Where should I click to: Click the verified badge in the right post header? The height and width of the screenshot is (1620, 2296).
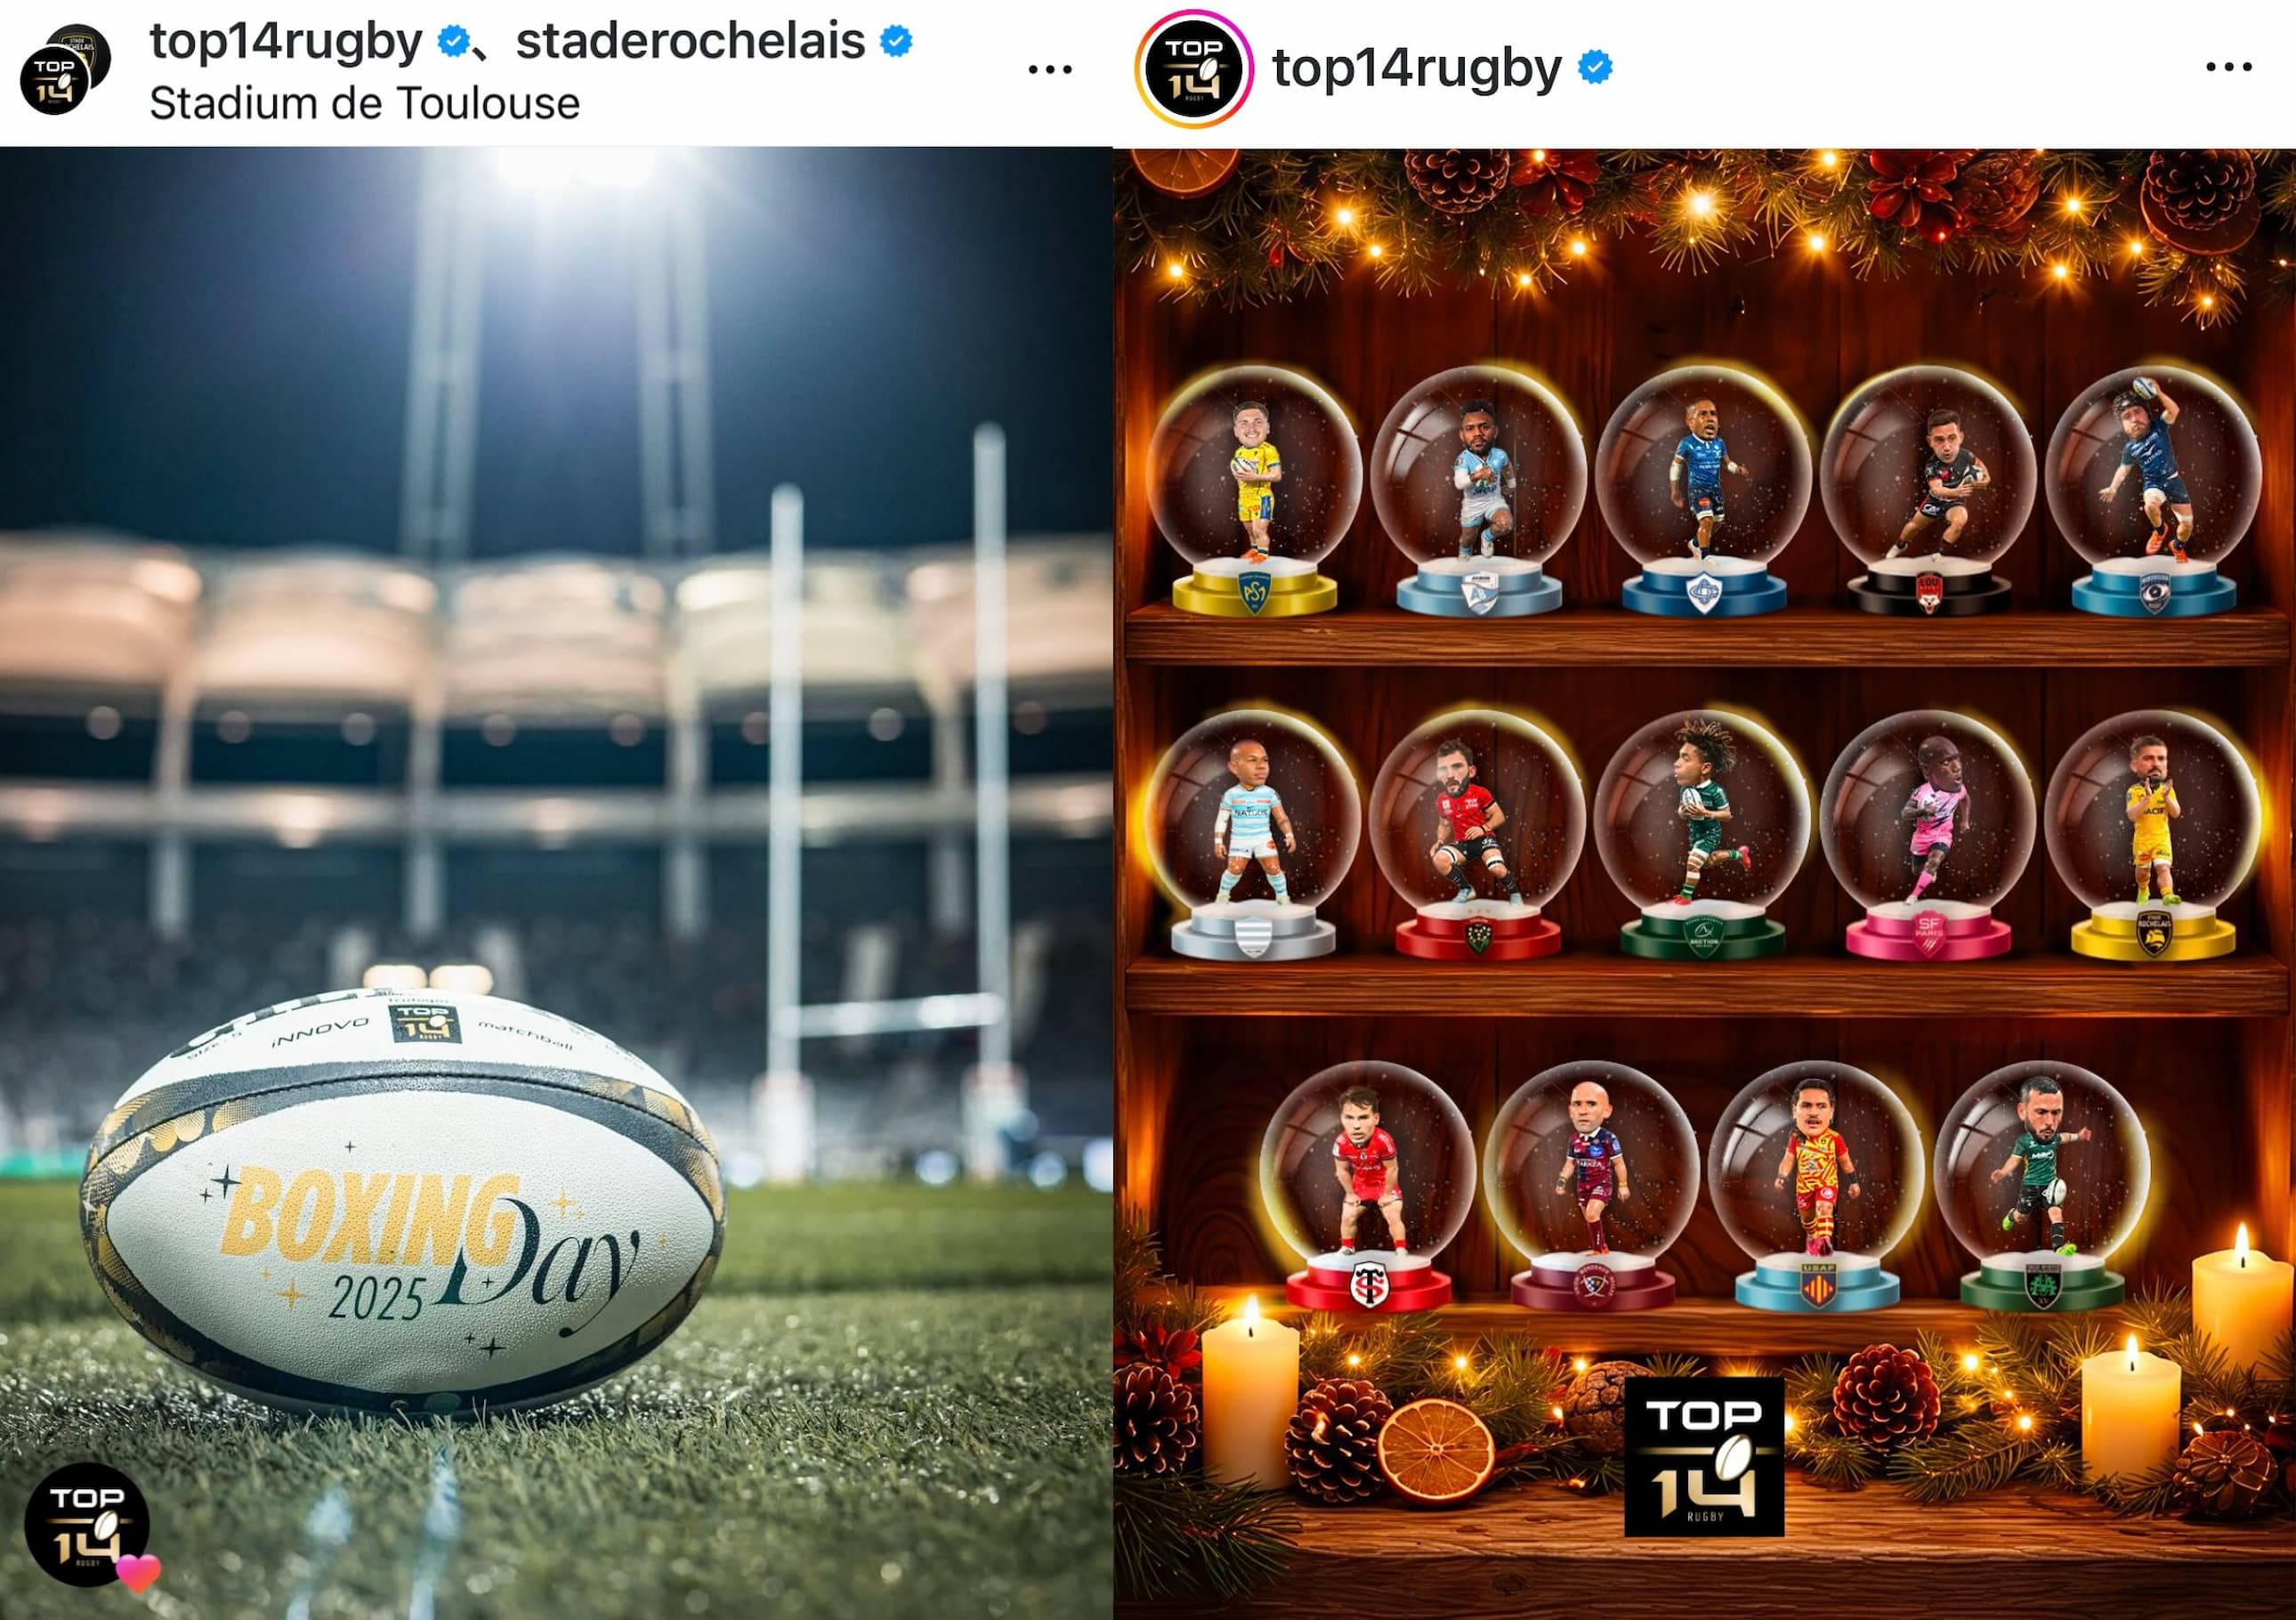click(1594, 67)
